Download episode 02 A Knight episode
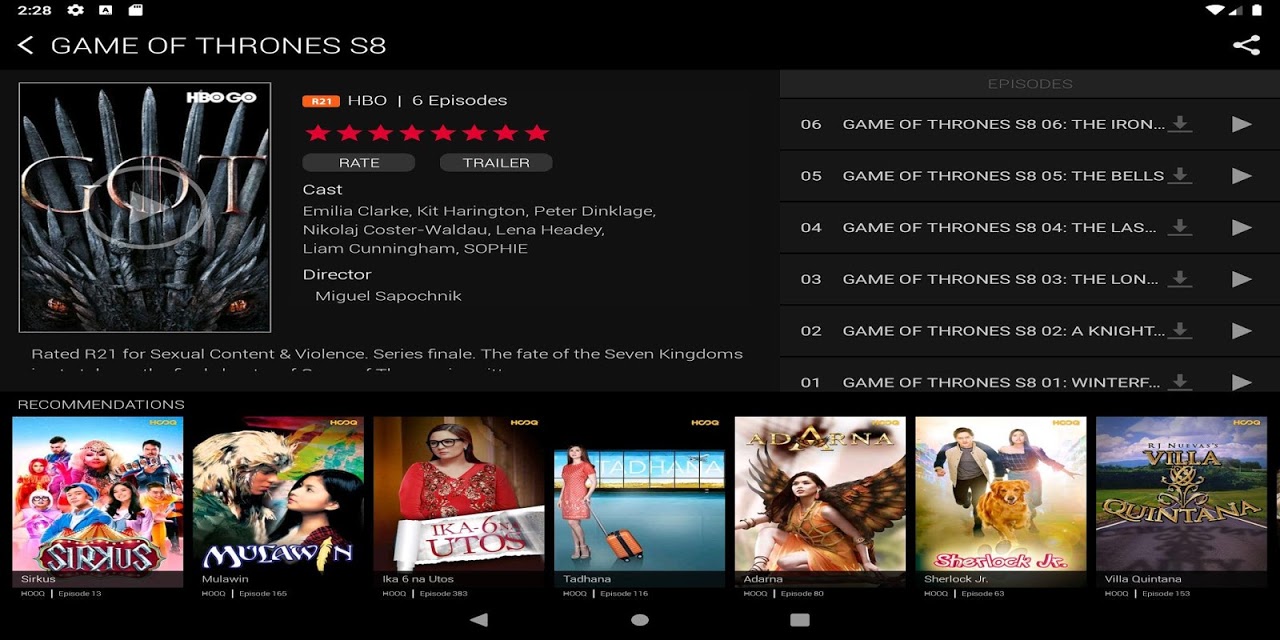1280x640 pixels. pyautogui.click(x=1180, y=331)
